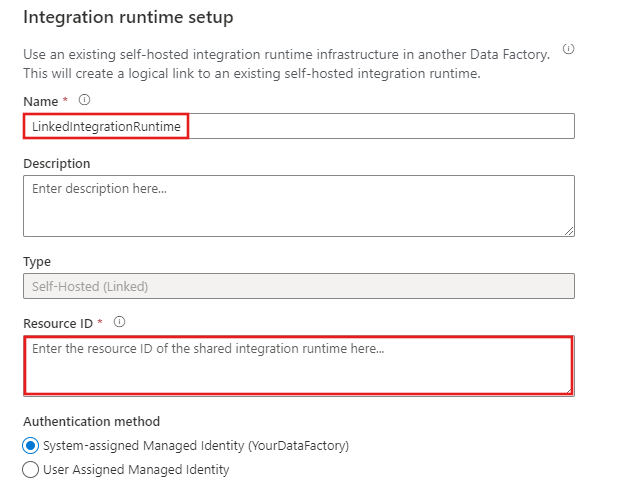This screenshot has width=629, height=501.
Task: Select the User Assigned Managed Identity radio button
Action: (30, 469)
